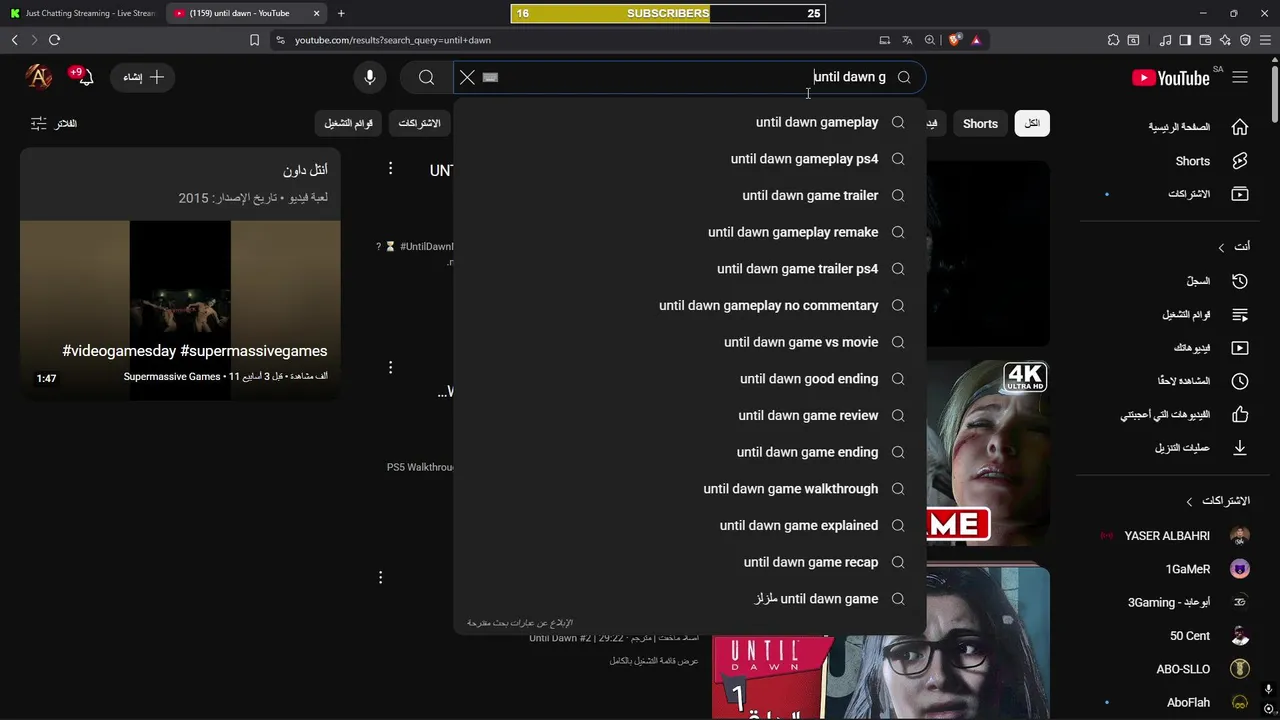Click the voice search microphone icon

[x=370, y=77]
